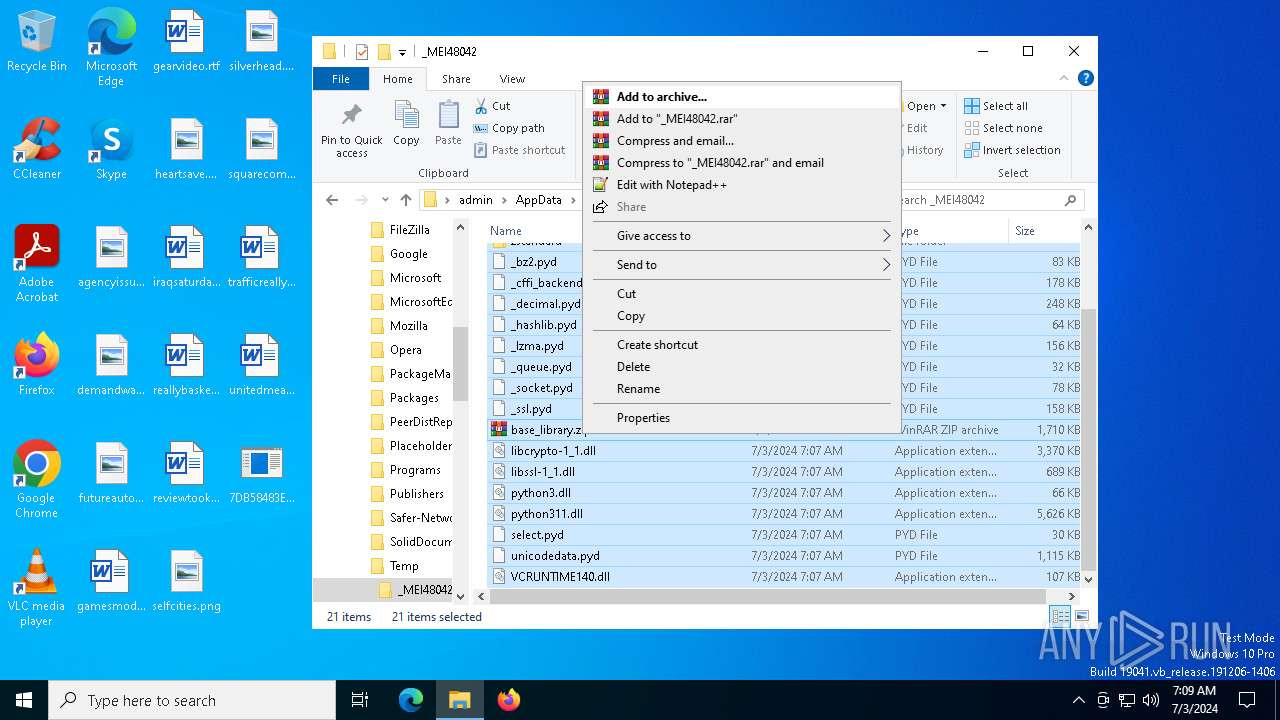Expand Send to submenu
The image size is (1280, 720).
pos(742,265)
